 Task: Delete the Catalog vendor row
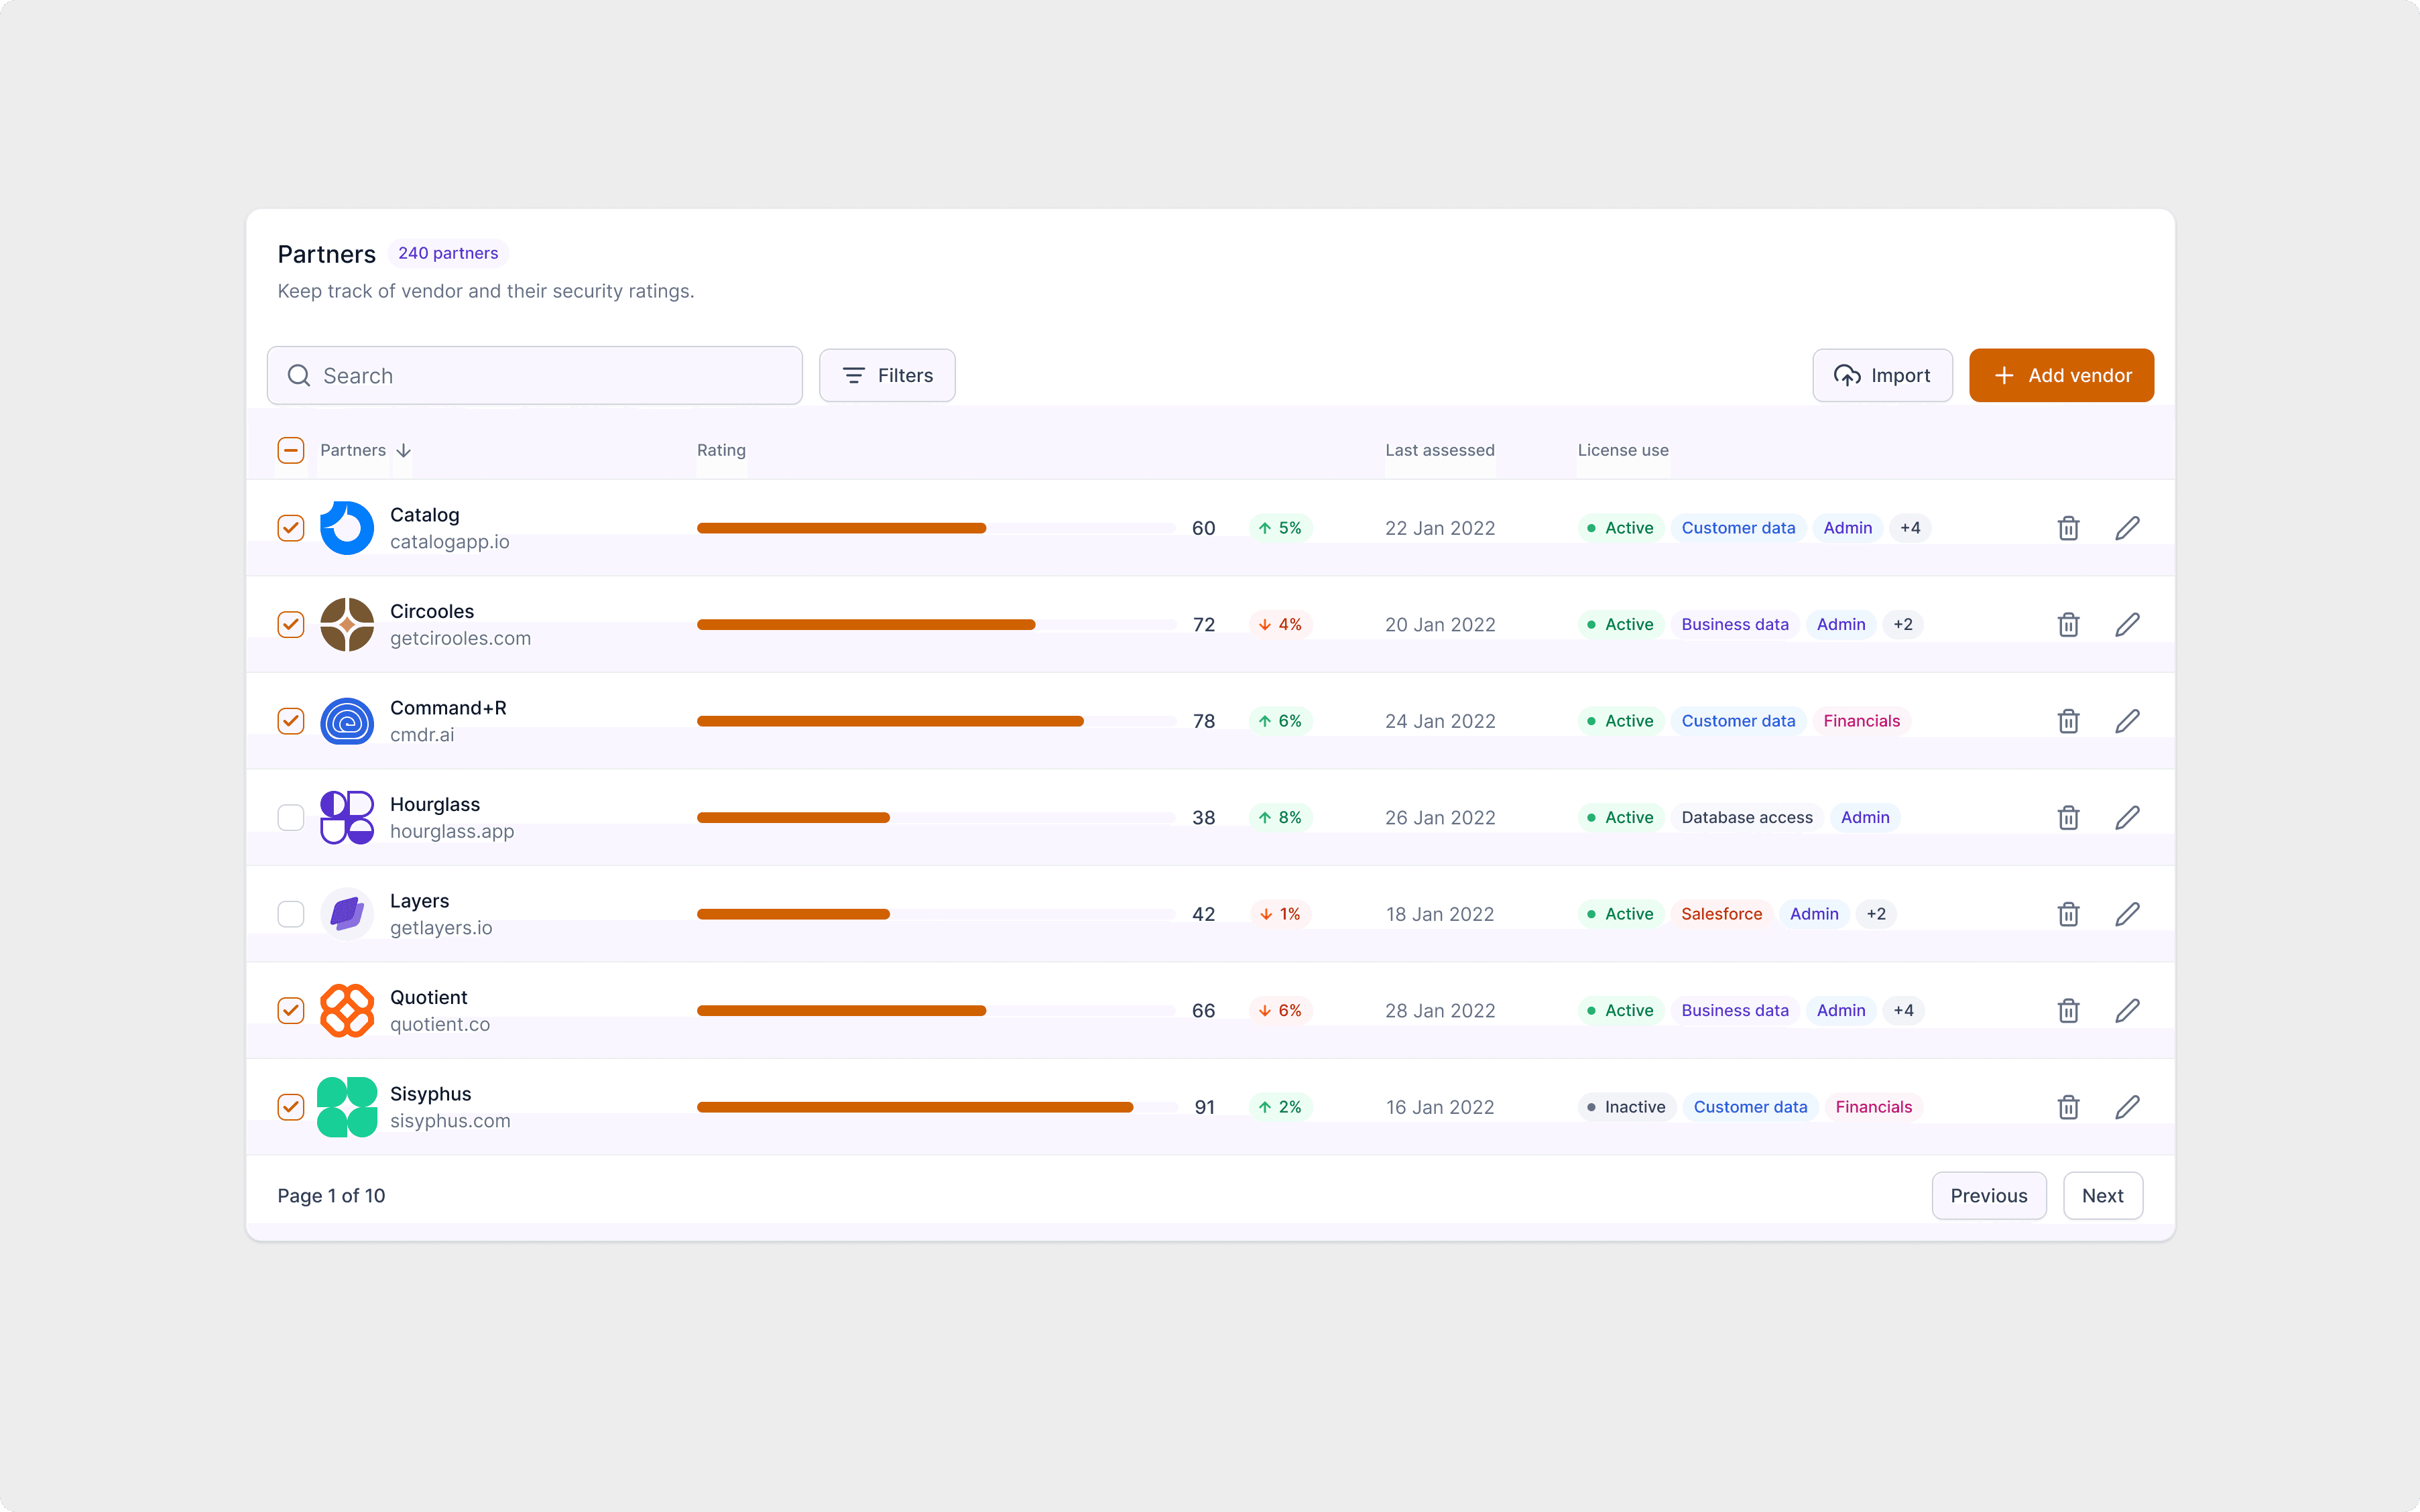[2068, 528]
